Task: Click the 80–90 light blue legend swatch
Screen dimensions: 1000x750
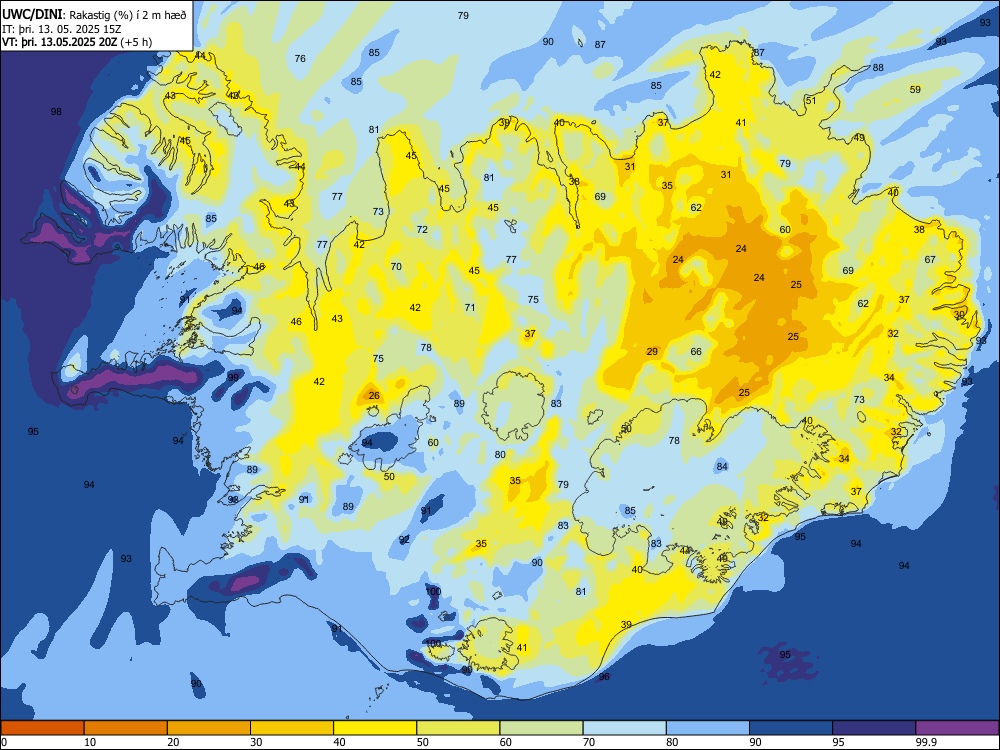Action: coord(707,728)
